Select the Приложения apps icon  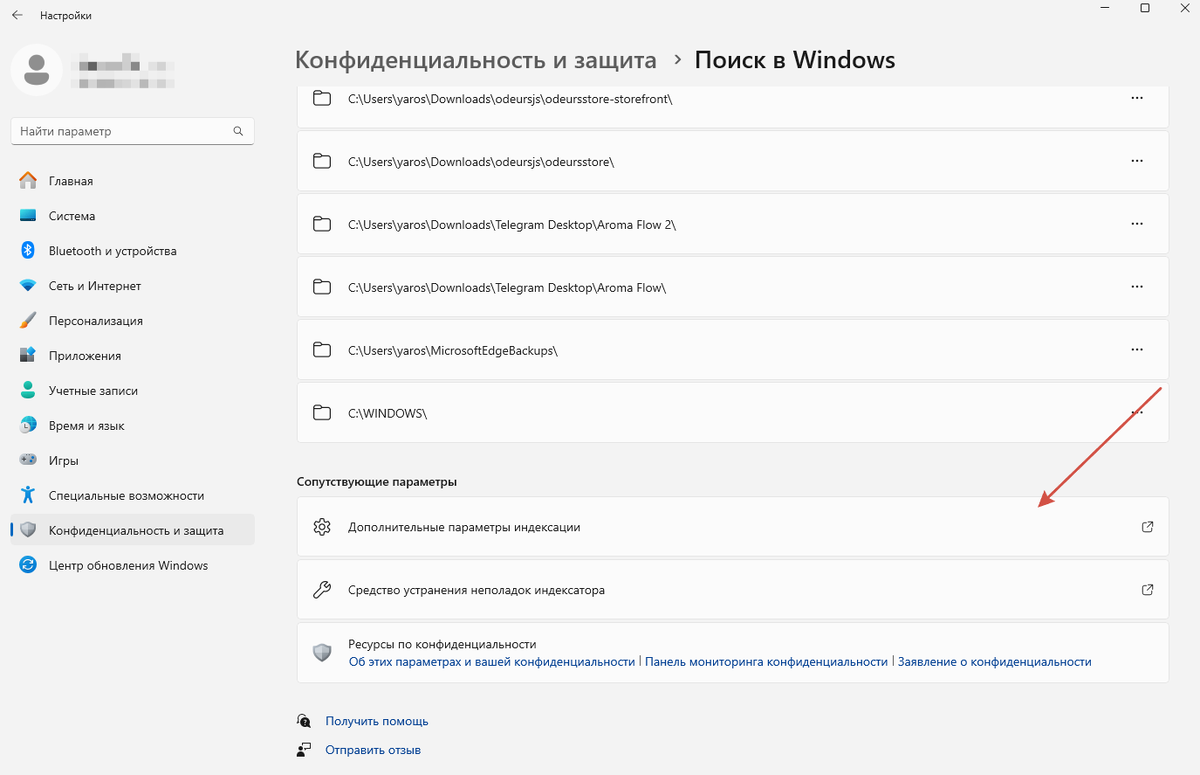(28, 356)
